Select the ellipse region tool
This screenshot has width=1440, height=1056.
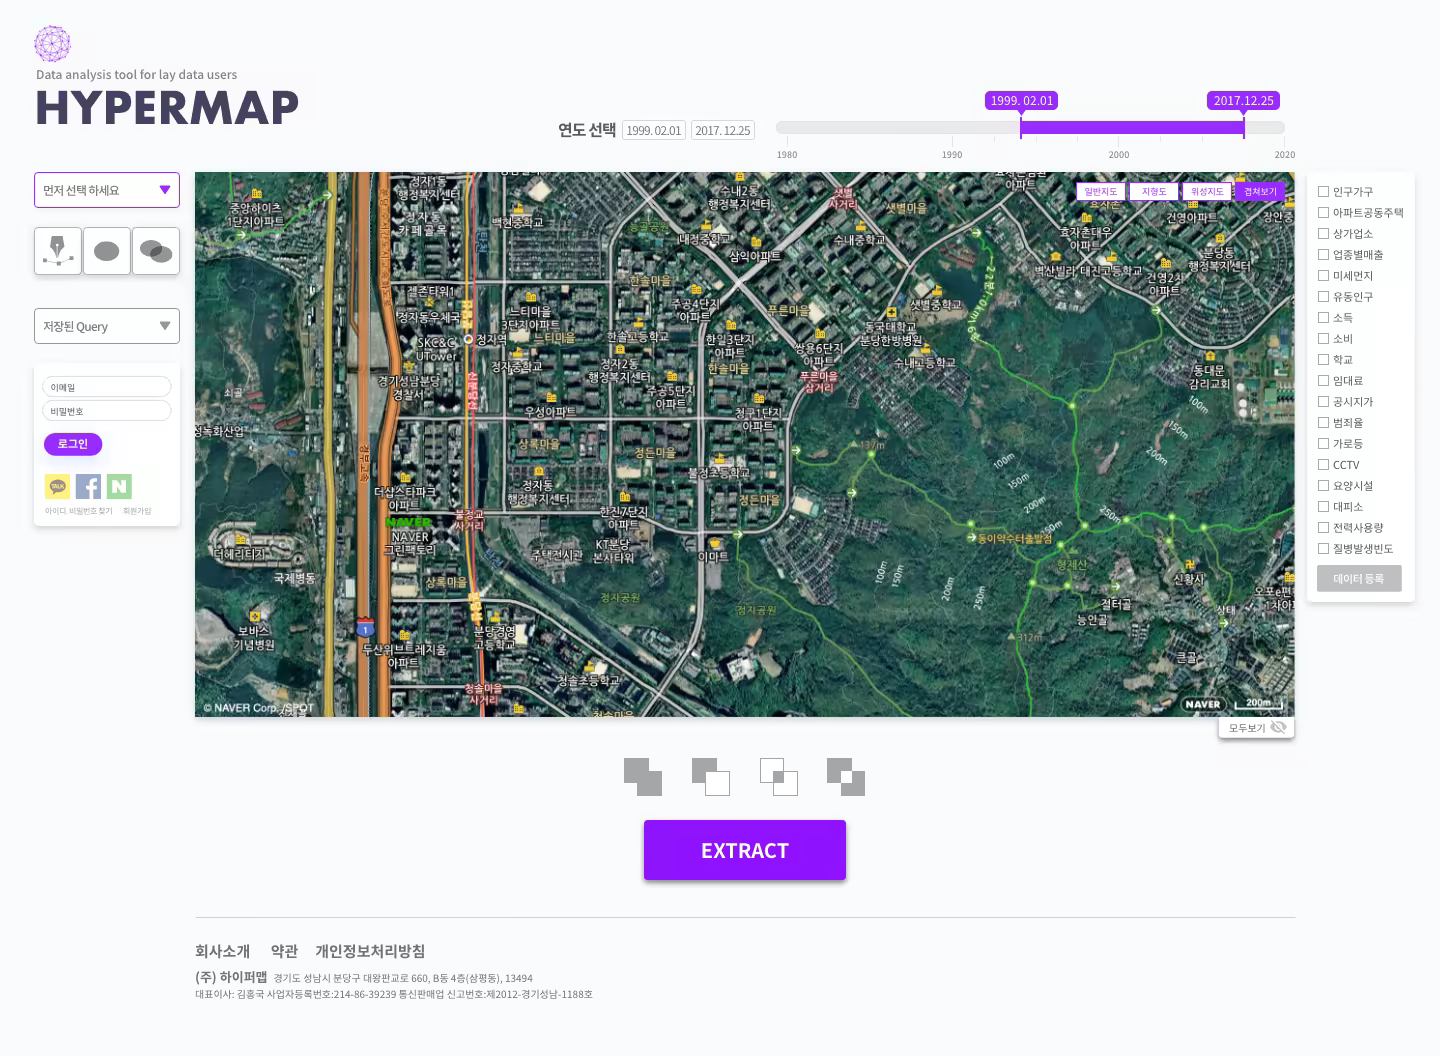click(106, 251)
